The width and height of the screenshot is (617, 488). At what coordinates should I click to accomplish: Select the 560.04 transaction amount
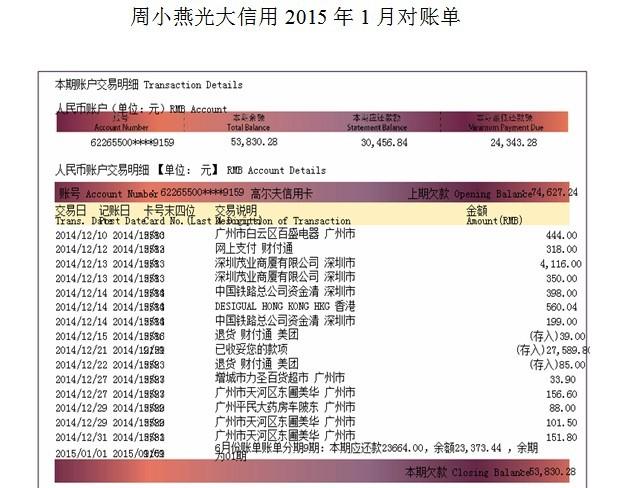[561, 307]
